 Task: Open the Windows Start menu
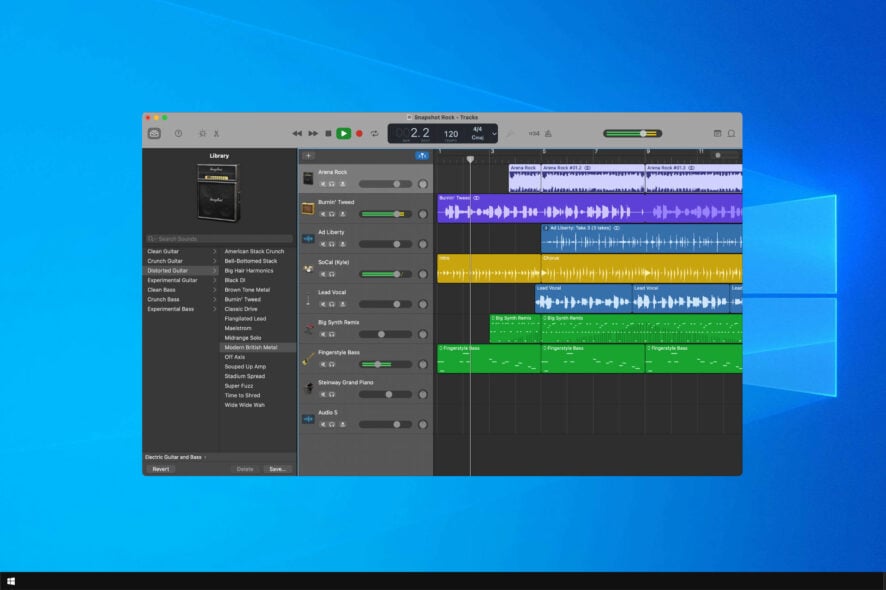pyautogui.click(x=11, y=581)
